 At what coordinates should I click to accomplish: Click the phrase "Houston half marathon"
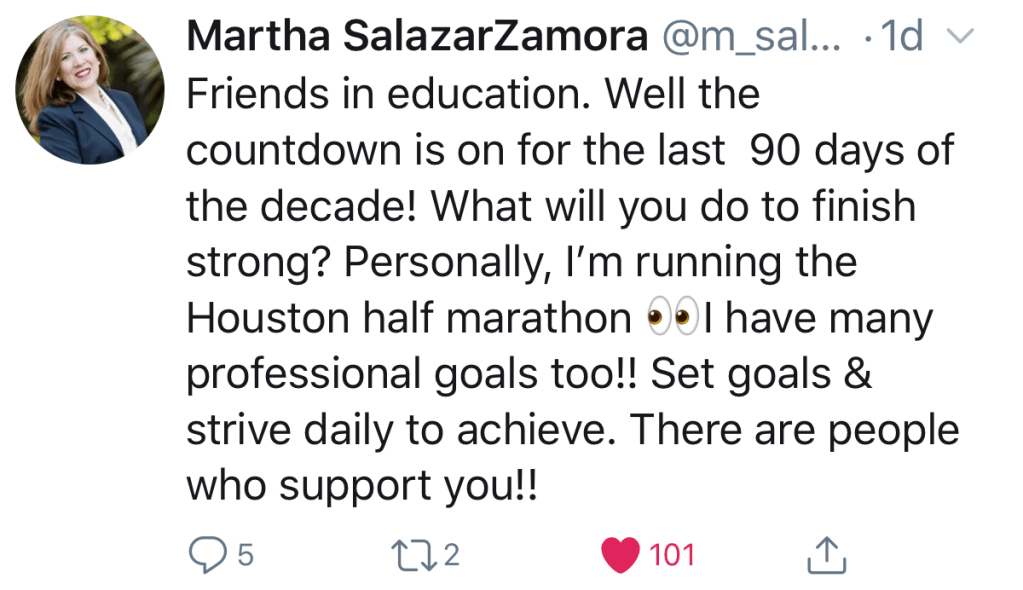(x=409, y=319)
